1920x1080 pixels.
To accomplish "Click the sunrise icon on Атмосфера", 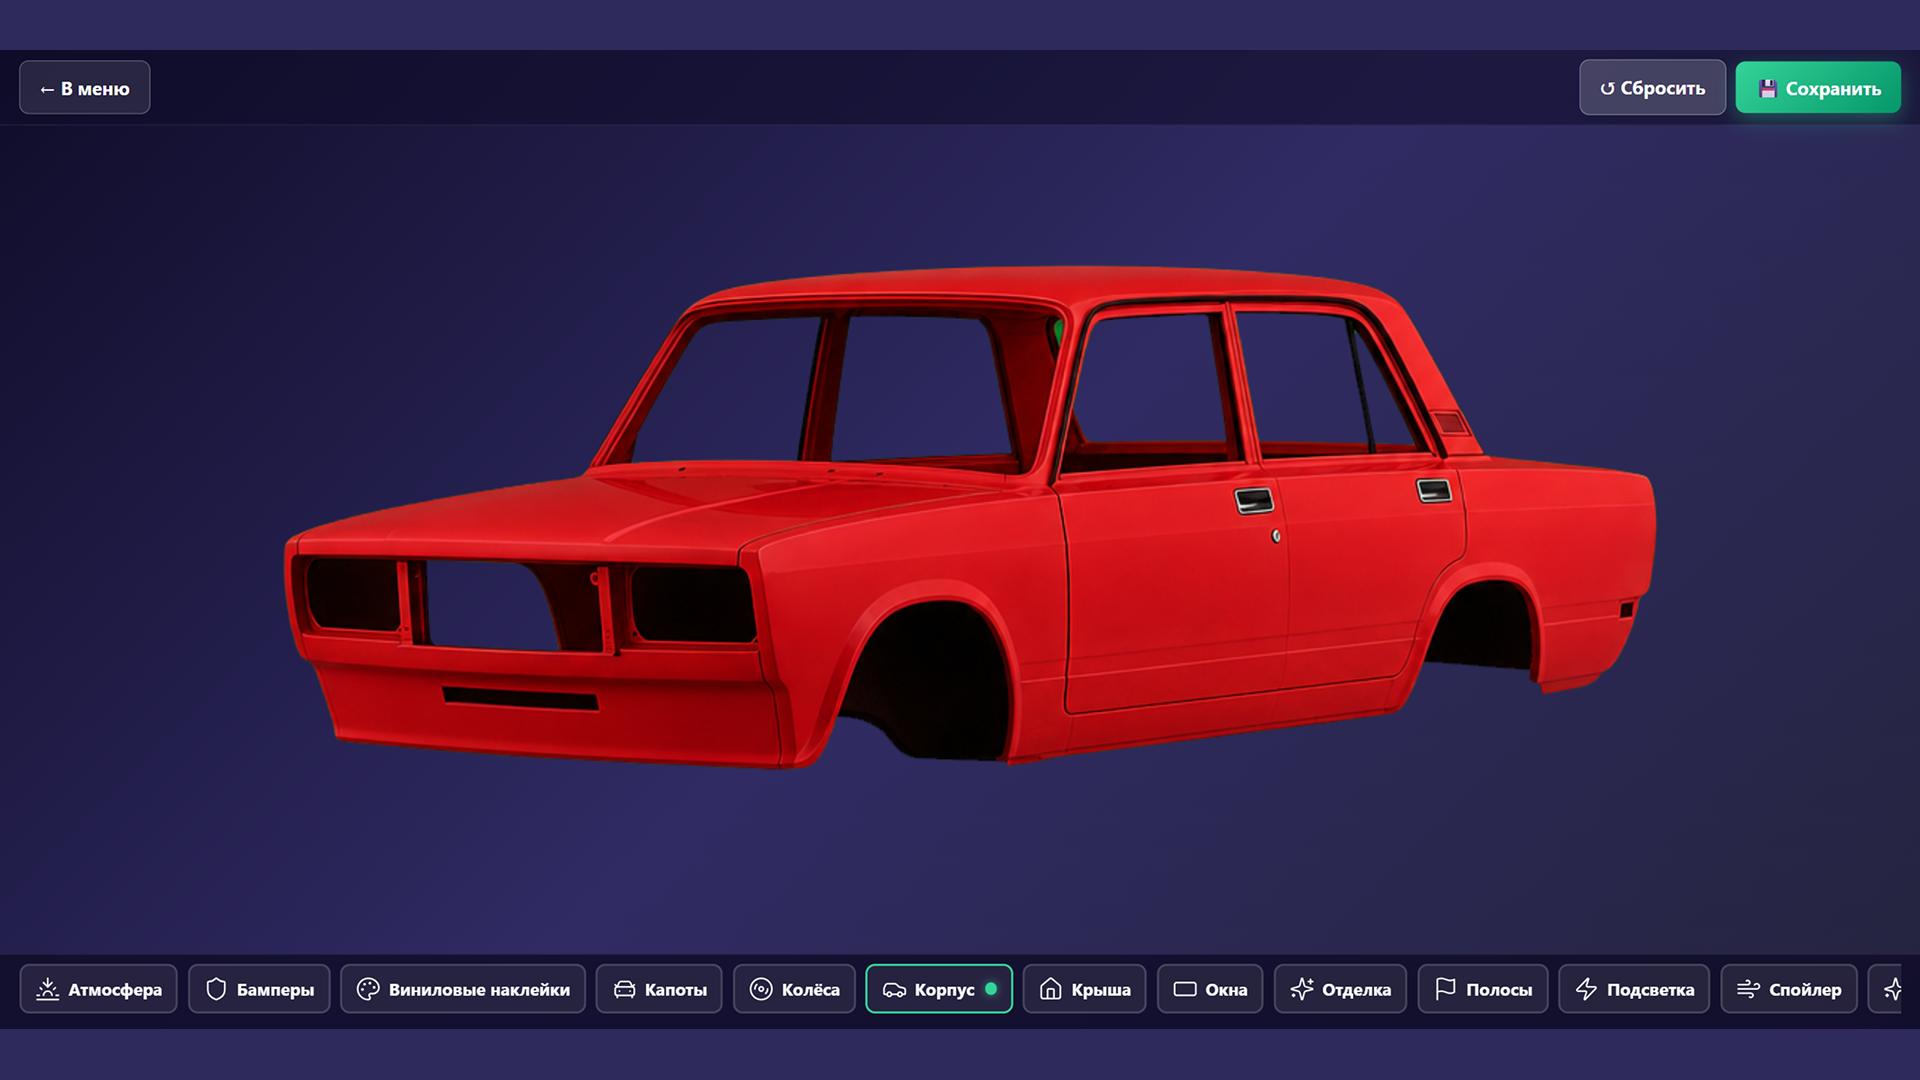I will tap(47, 989).
